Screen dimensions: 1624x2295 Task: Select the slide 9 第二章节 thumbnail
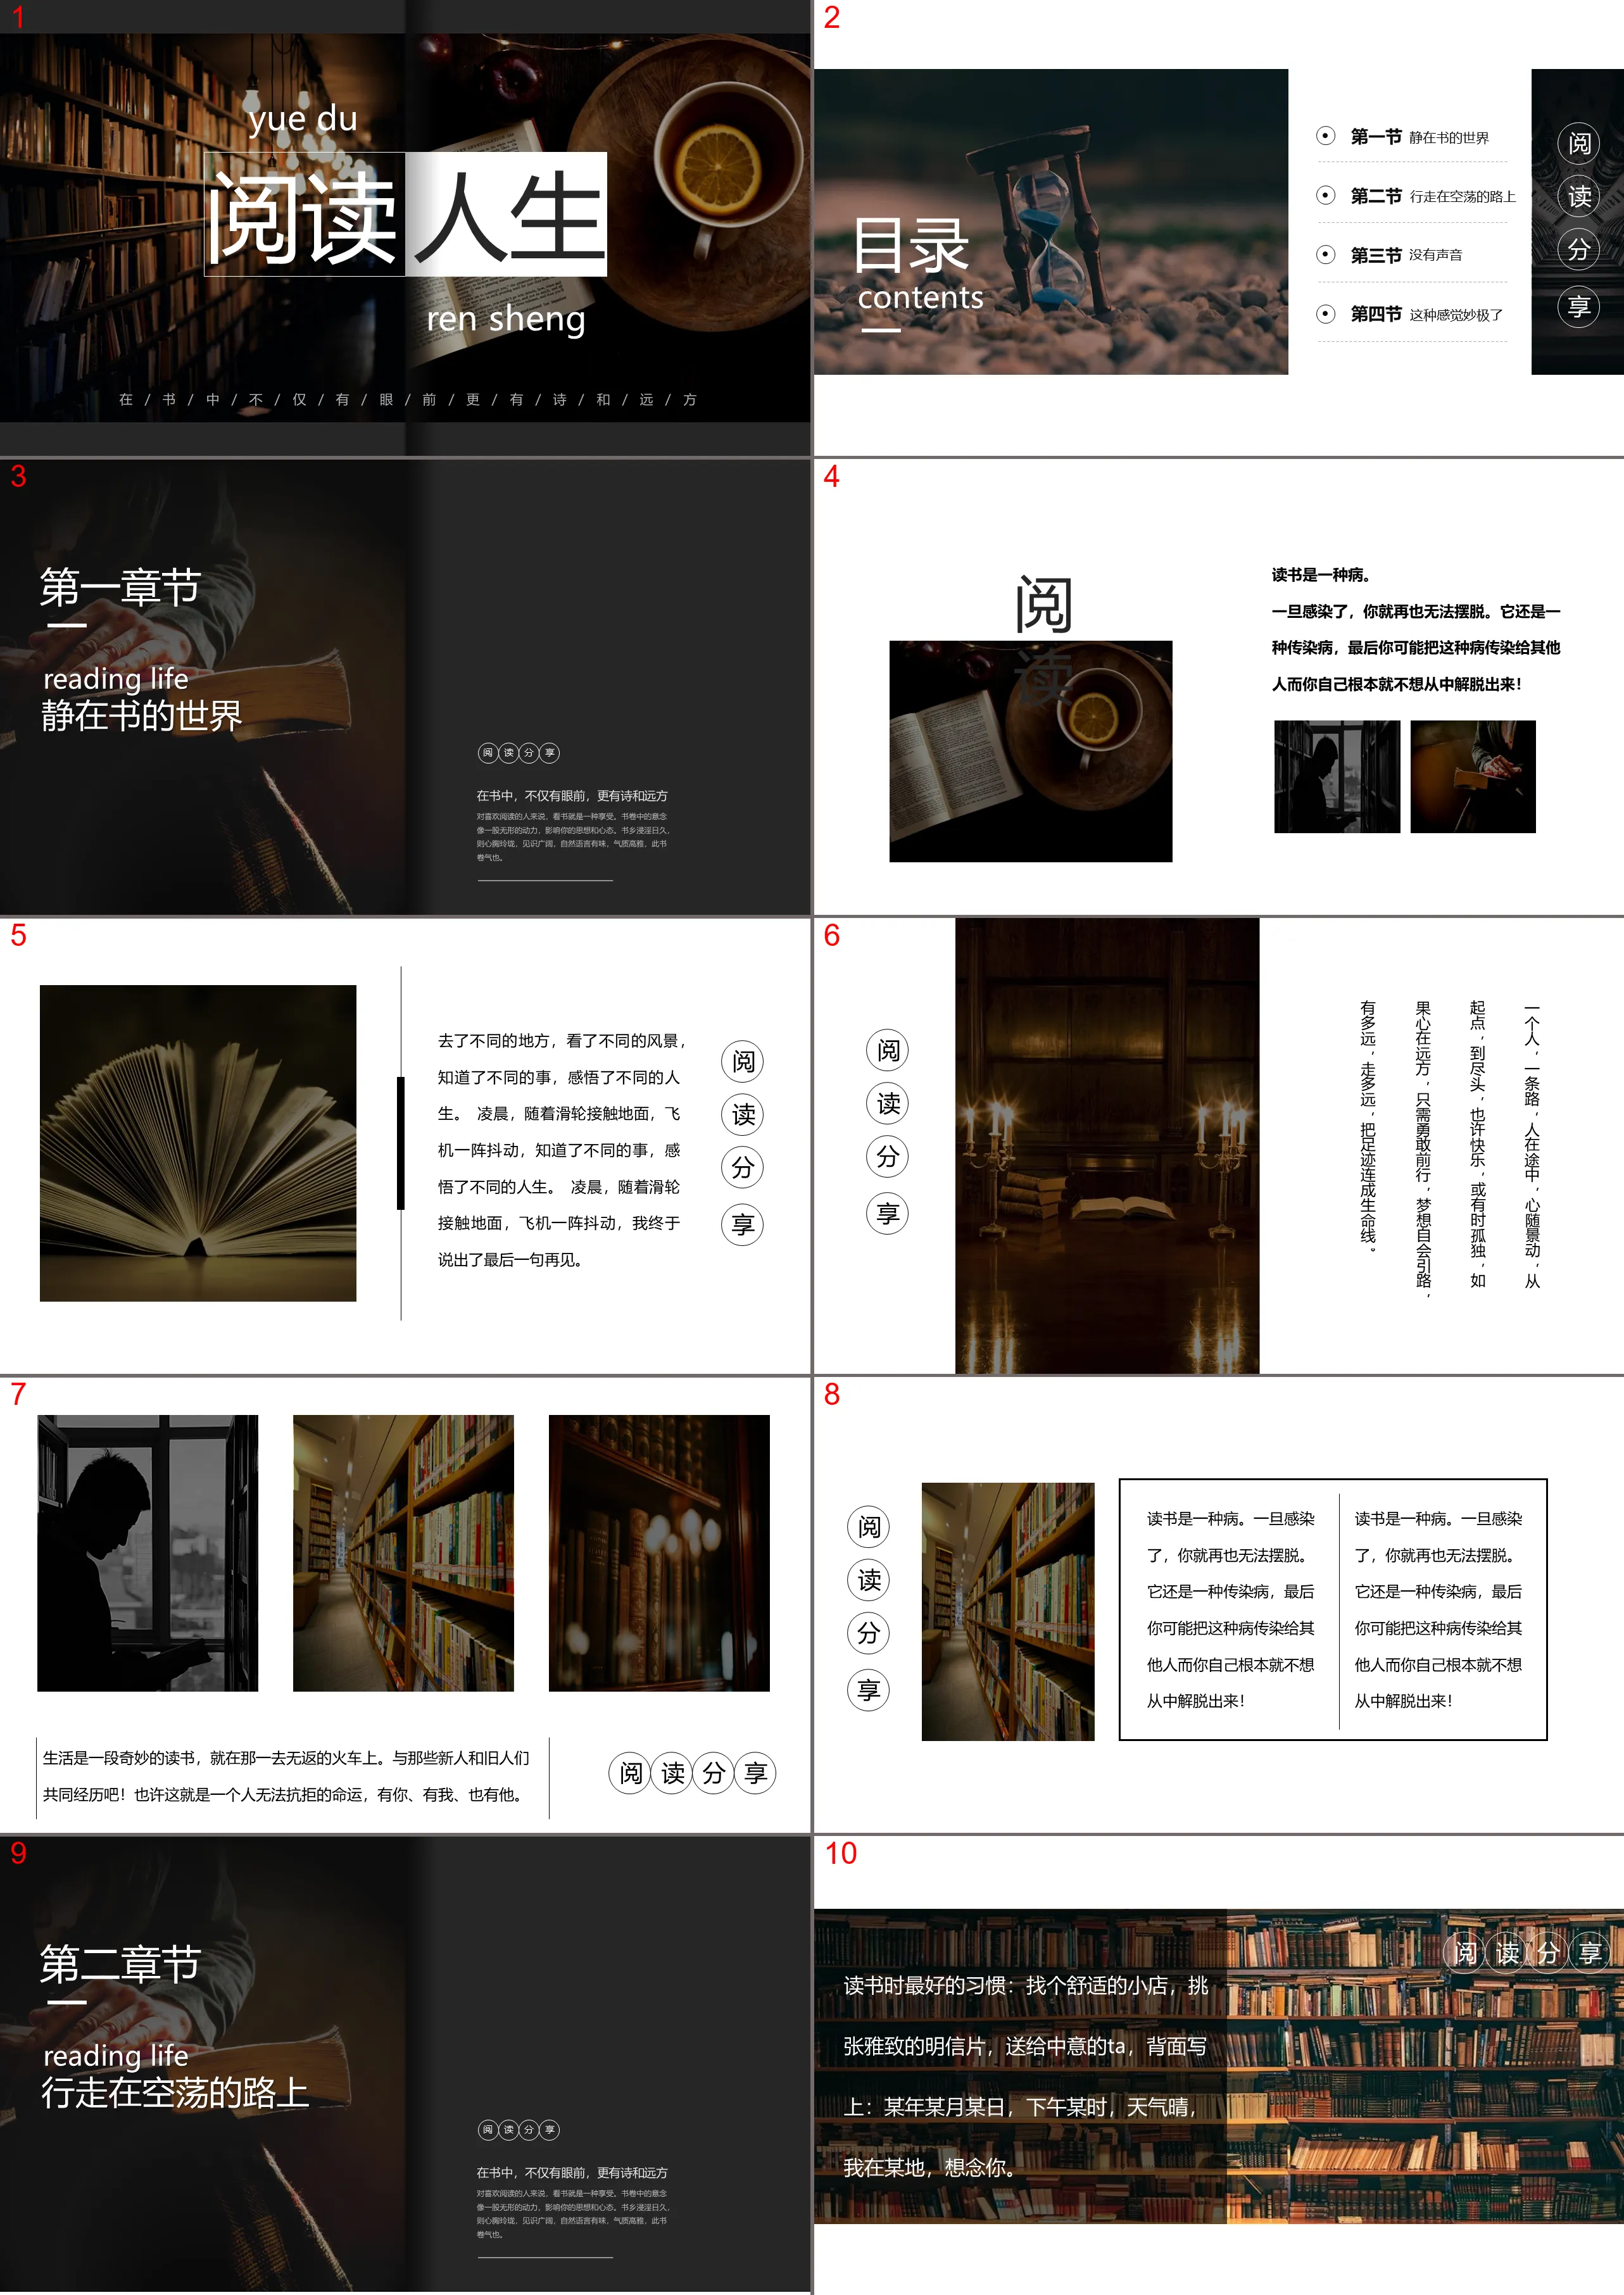(405, 2064)
